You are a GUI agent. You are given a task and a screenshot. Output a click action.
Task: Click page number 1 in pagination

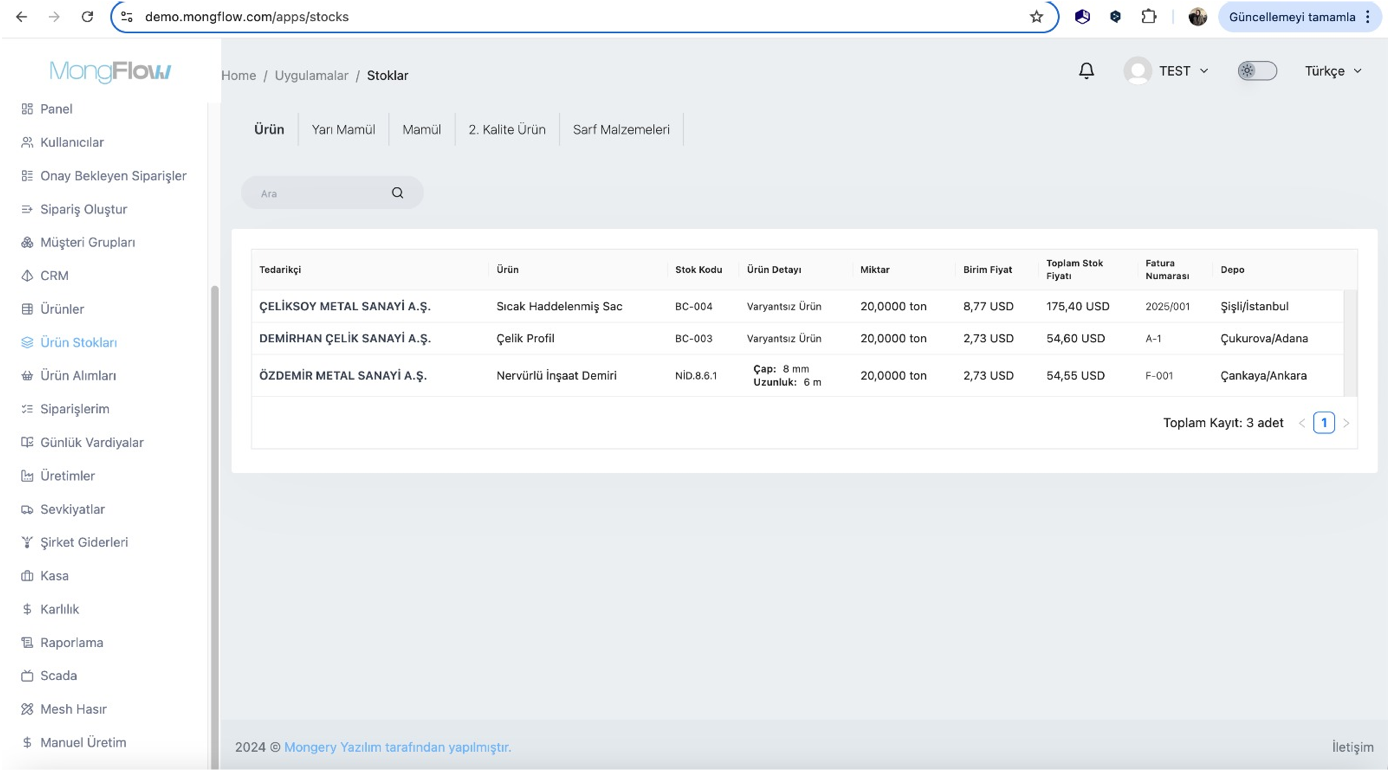(x=1324, y=423)
